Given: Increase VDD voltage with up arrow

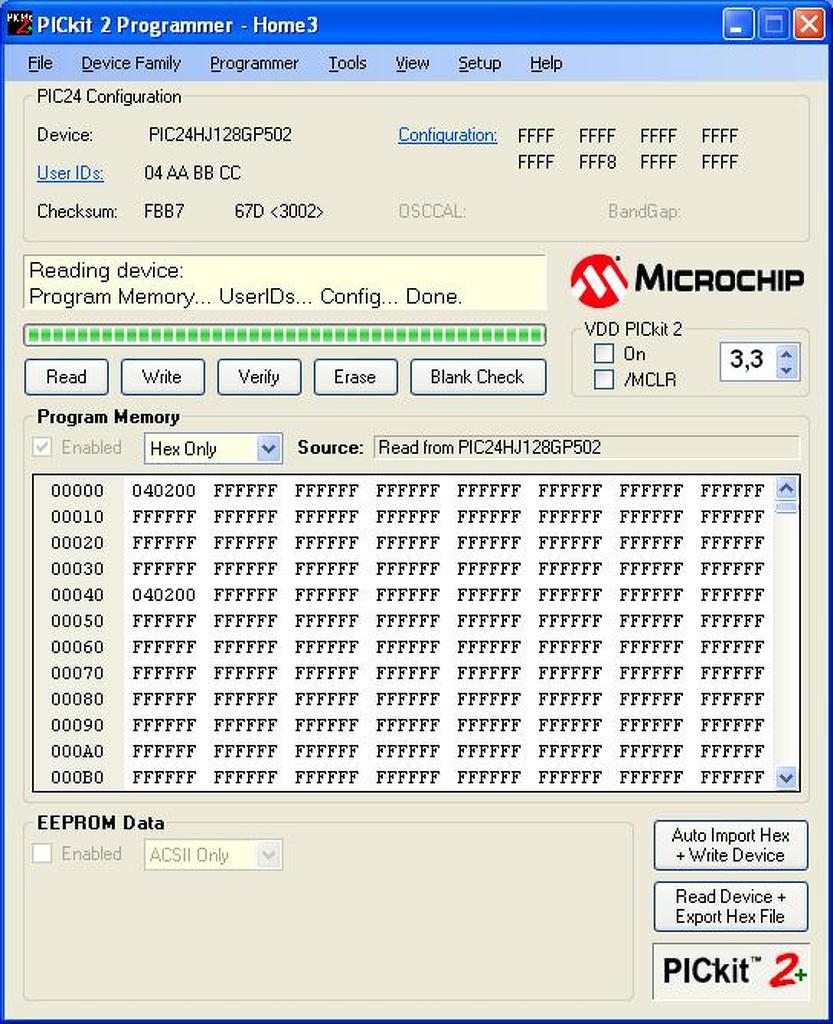Looking at the screenshot, I should pyautogui.click(x=787, y=355).
